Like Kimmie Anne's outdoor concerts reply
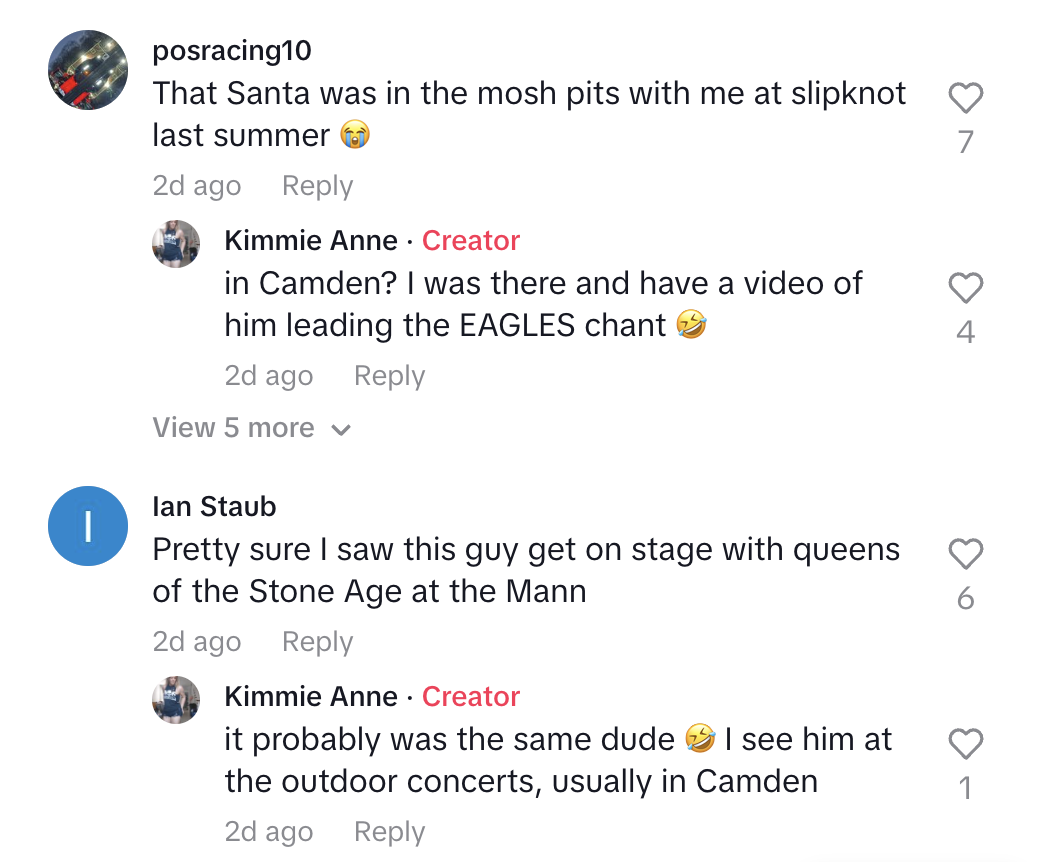Screen dimensions: 1048x862 click(965, 744)
